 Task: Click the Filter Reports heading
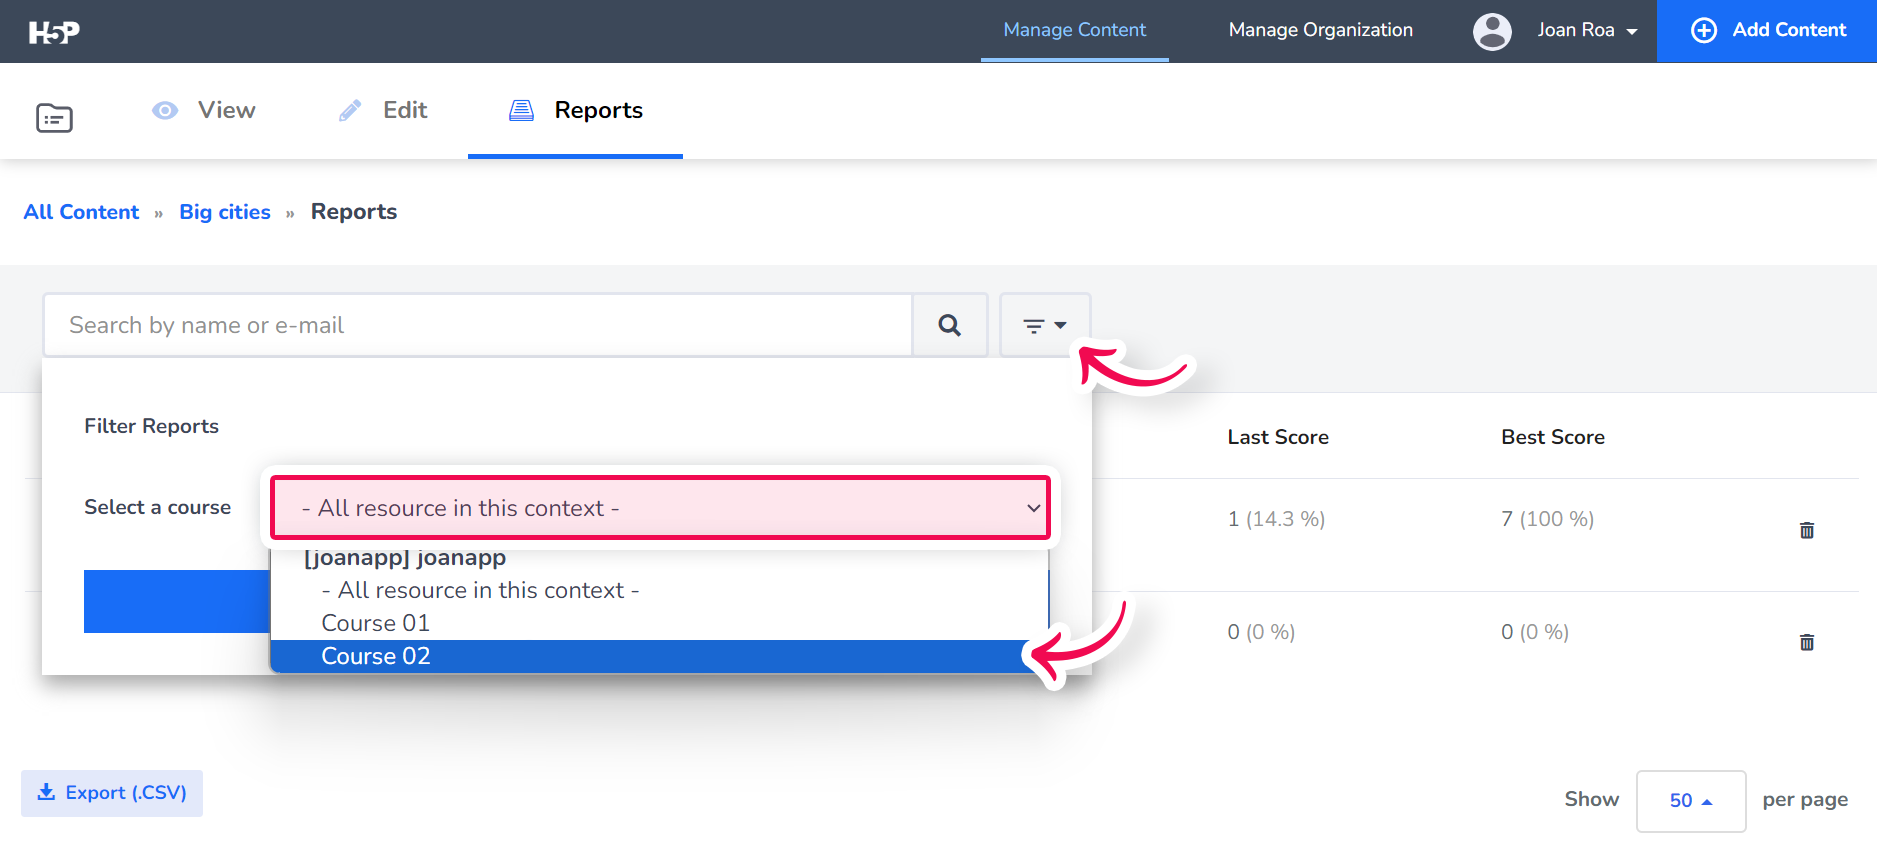coord(152,426)
